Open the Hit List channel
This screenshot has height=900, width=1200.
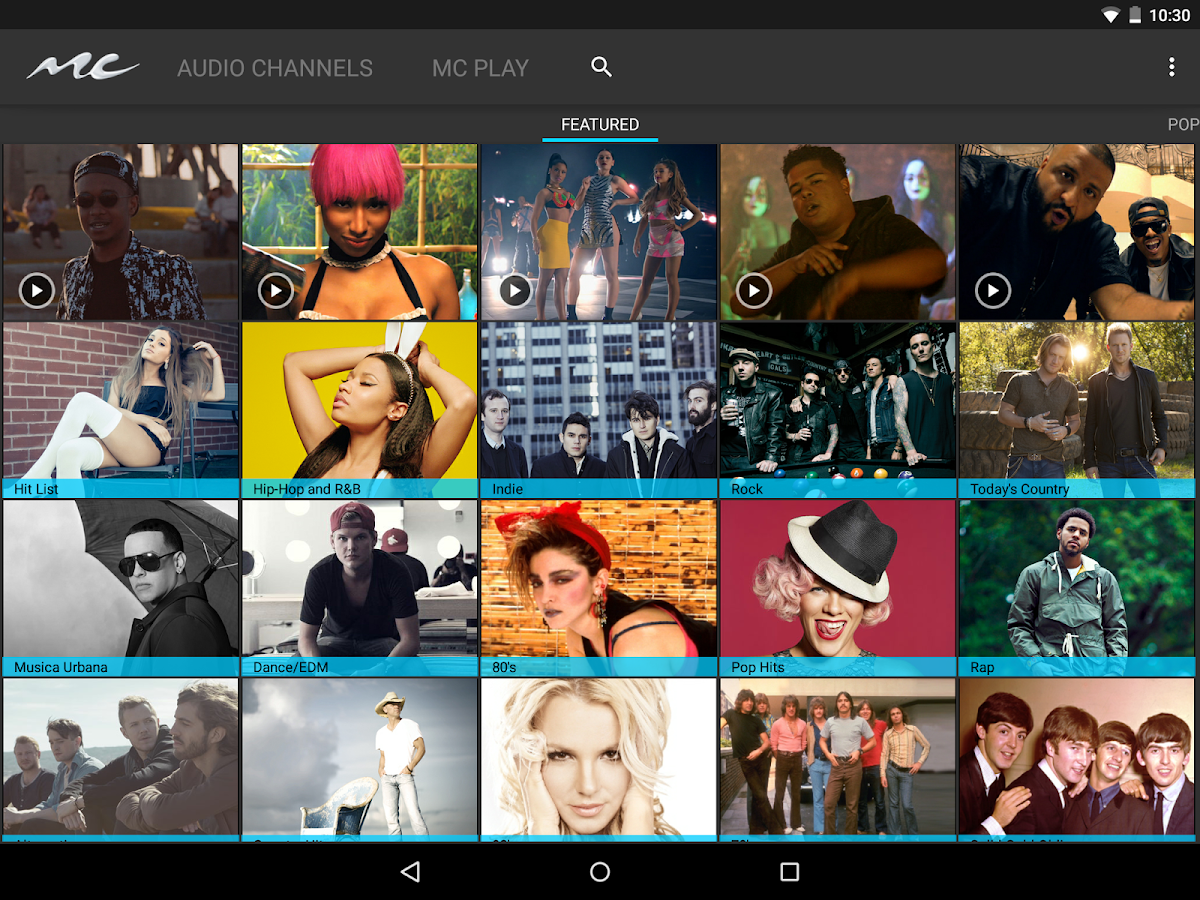120,408
